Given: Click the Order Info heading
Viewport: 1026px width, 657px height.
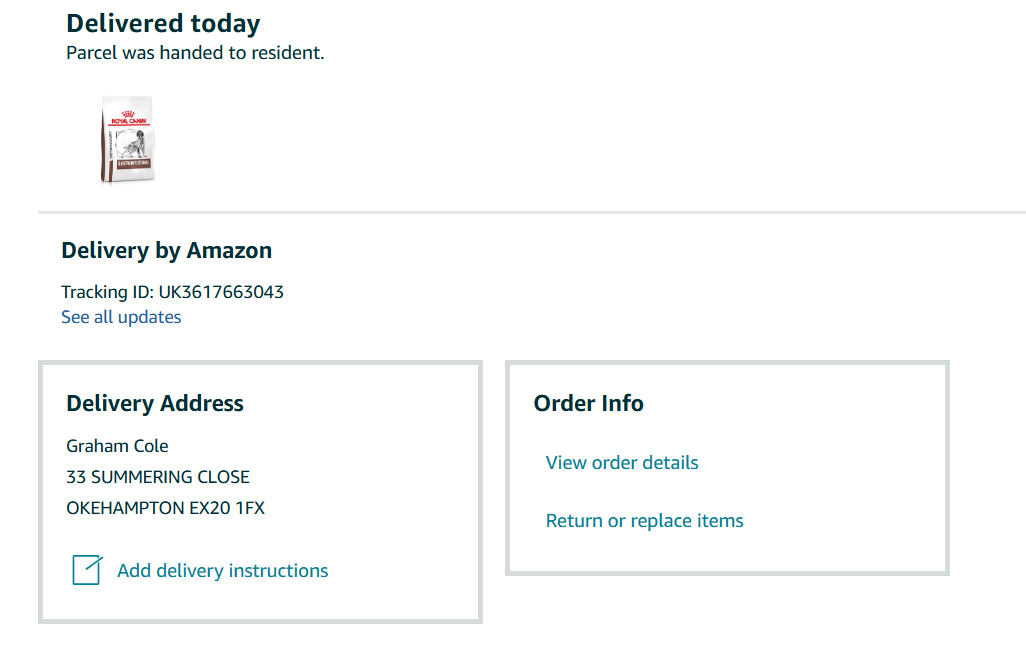Looking at the screenshot, I should pos(588,403).
